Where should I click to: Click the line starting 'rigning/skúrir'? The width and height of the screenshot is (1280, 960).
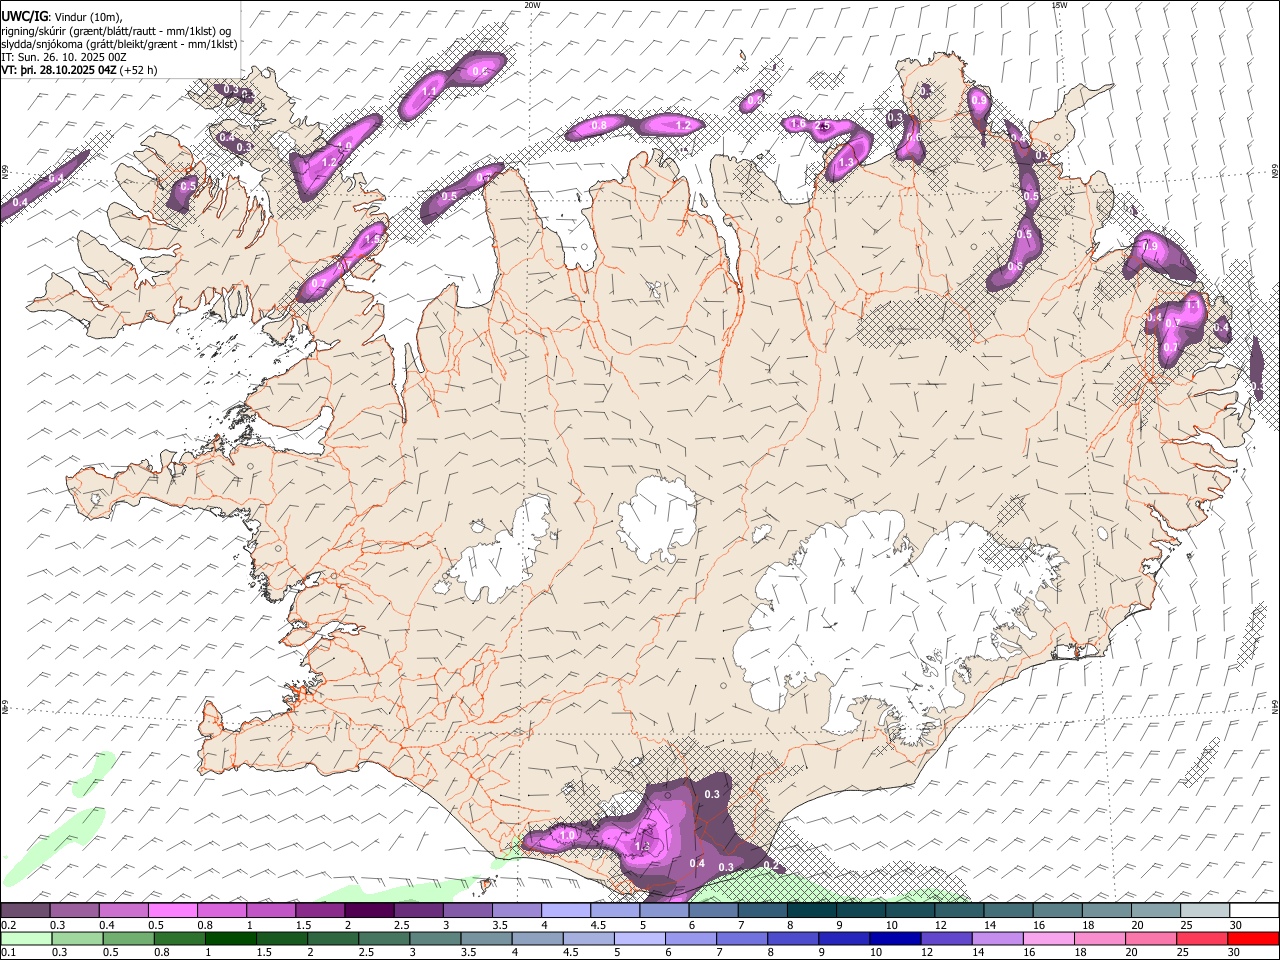click(x=117, y=31)
